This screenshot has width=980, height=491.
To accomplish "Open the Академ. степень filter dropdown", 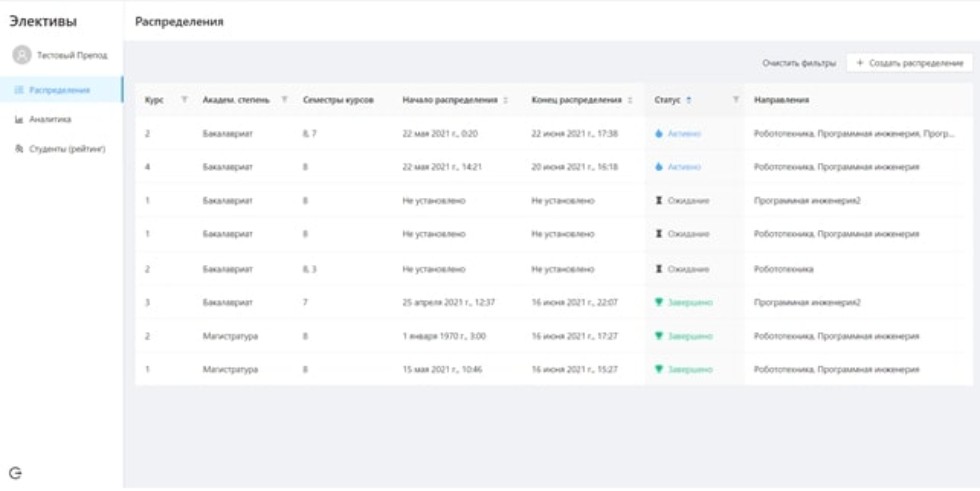I will pos(284,100).
